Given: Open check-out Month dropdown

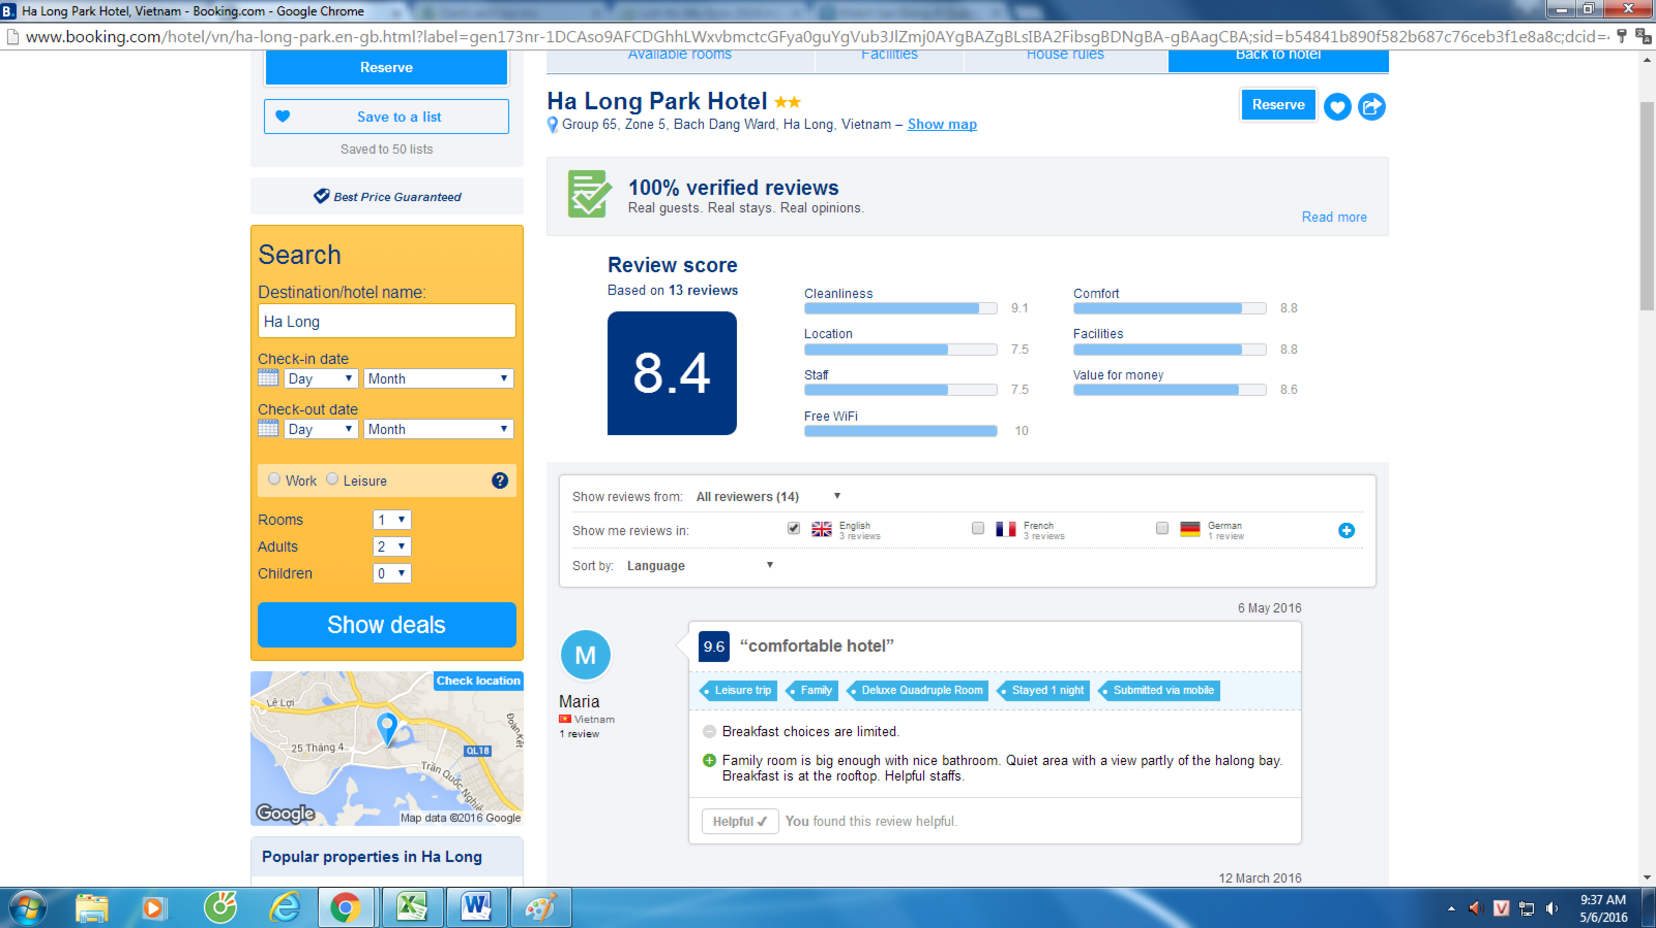Looking at the screenshot, I should tap(438, 428).
